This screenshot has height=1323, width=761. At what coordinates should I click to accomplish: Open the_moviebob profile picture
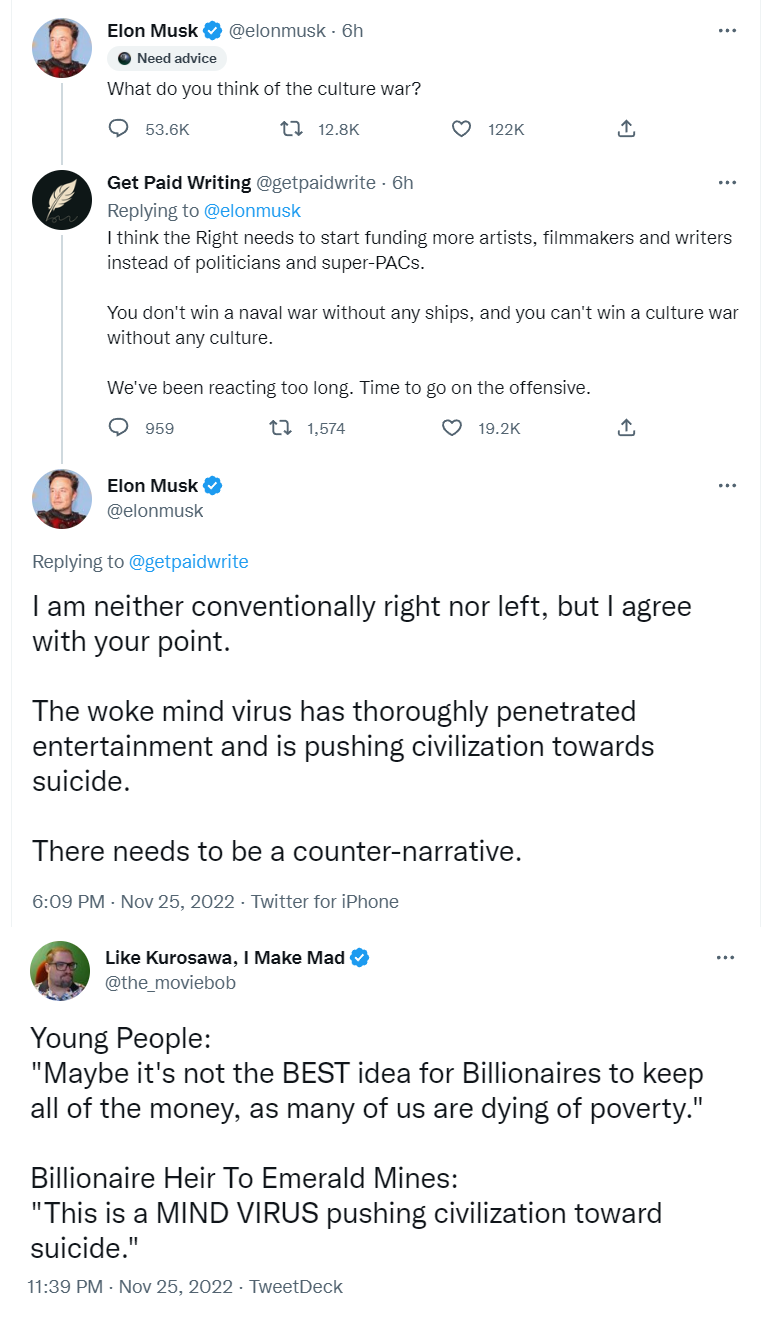point(60,970)
